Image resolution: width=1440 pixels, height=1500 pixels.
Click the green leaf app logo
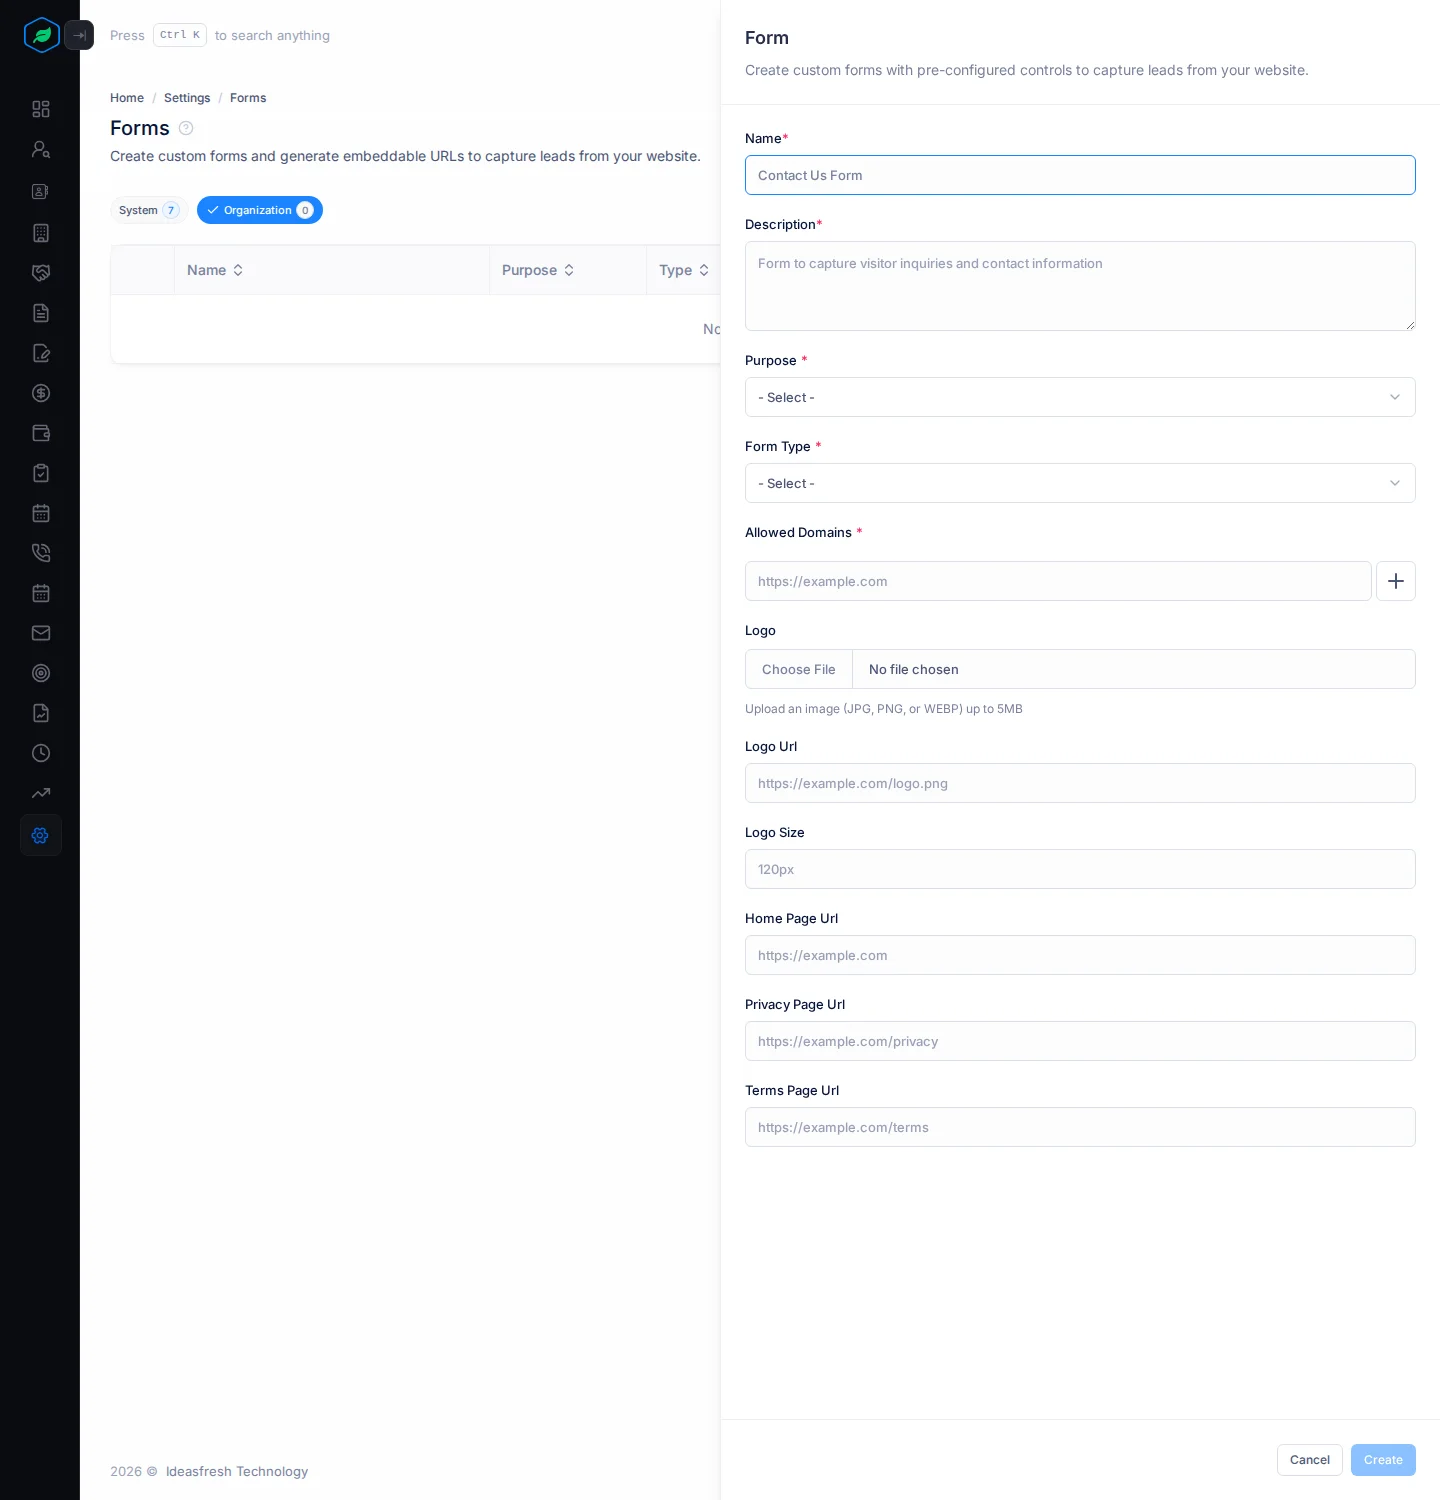click(x=42, y=35)
